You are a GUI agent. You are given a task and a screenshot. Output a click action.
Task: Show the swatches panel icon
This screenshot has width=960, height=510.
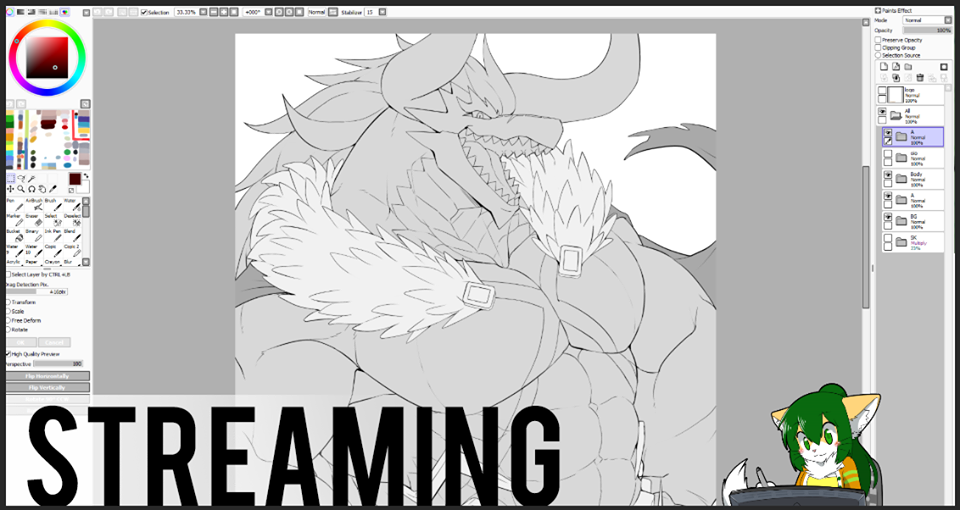coord(65,12)
